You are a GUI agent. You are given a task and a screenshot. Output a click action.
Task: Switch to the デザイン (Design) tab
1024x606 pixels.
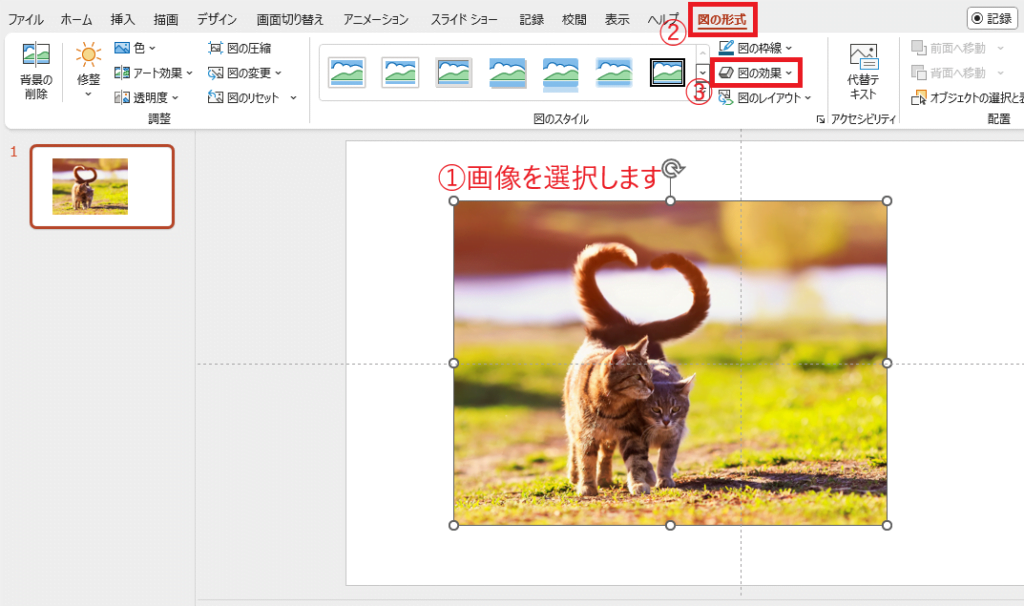217,20
